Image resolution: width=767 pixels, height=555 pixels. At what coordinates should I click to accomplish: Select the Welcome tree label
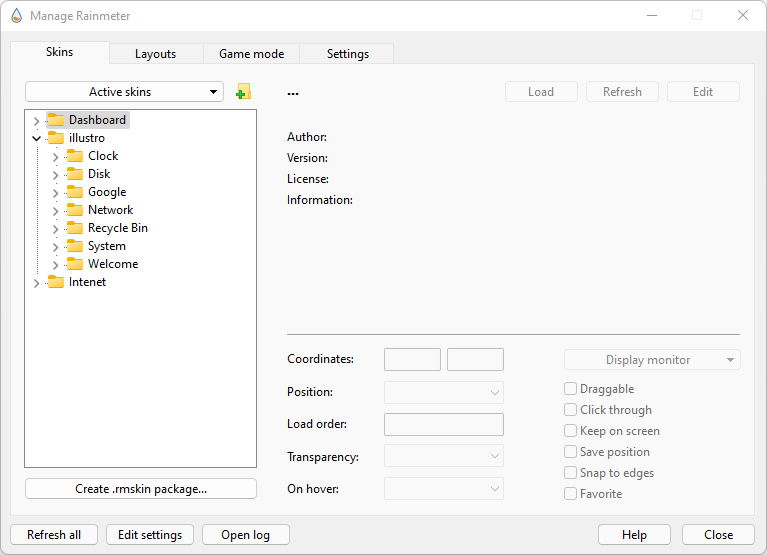(113, 264)
